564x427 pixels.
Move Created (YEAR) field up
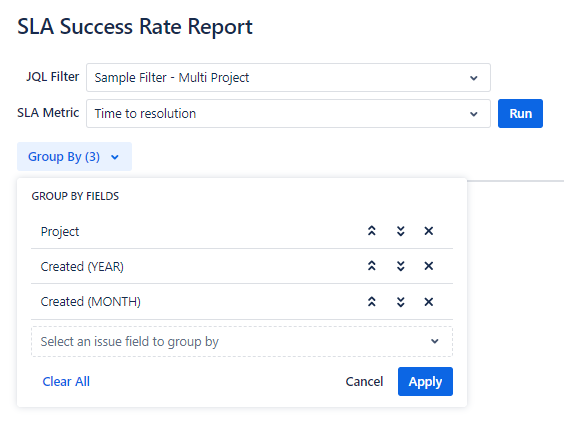(x=372, y=266)
